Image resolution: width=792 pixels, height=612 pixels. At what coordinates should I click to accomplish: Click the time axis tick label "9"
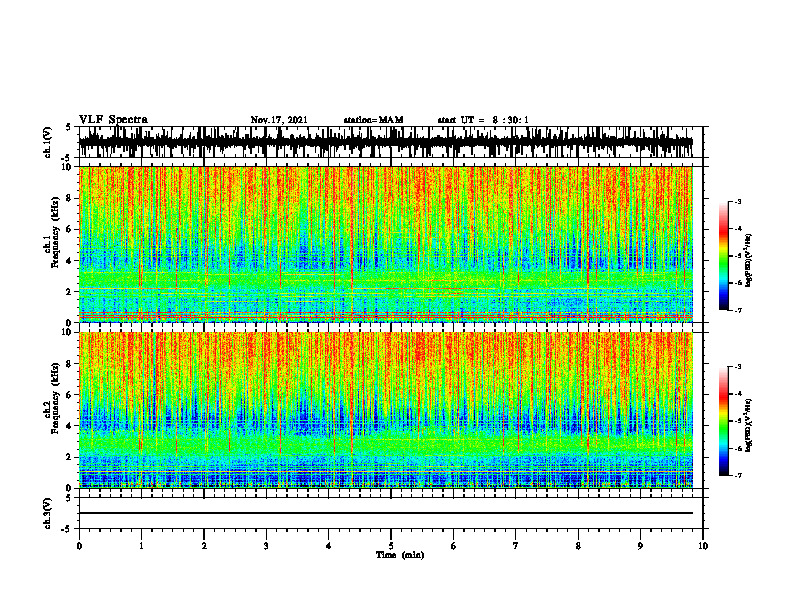click(x=640, y=546)
